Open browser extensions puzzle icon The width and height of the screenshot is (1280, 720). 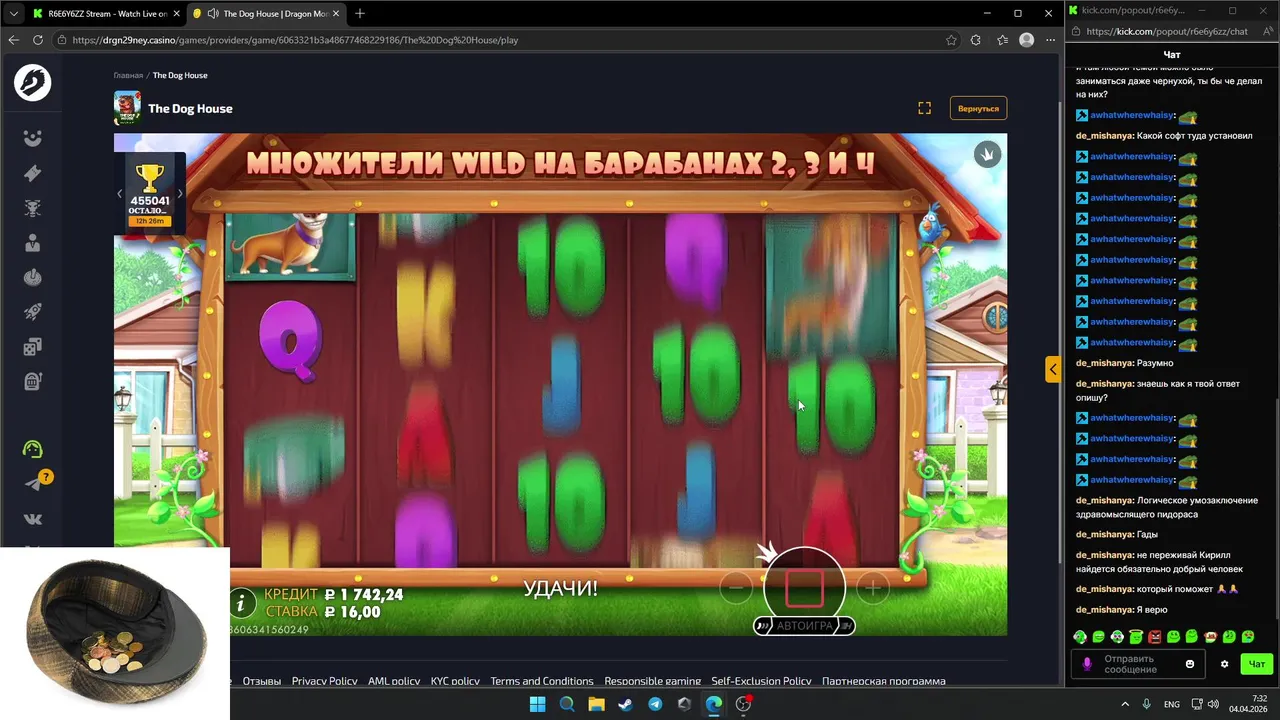click(x=976, y=40)
